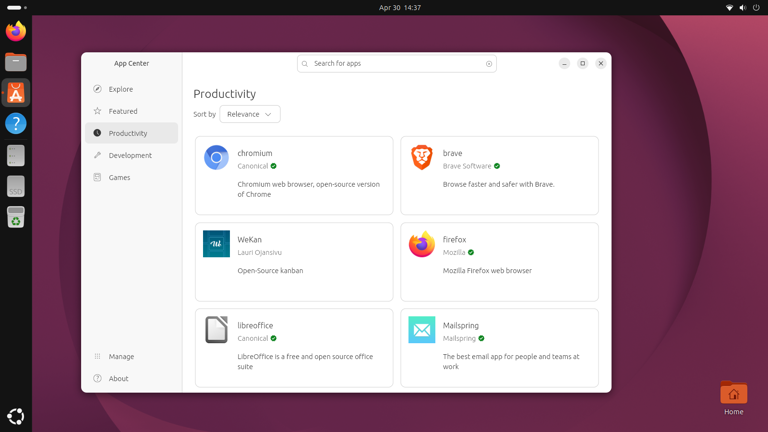Click the Games sidebar icon
This screenshot has height=432, width=768.
coord(97,177)
